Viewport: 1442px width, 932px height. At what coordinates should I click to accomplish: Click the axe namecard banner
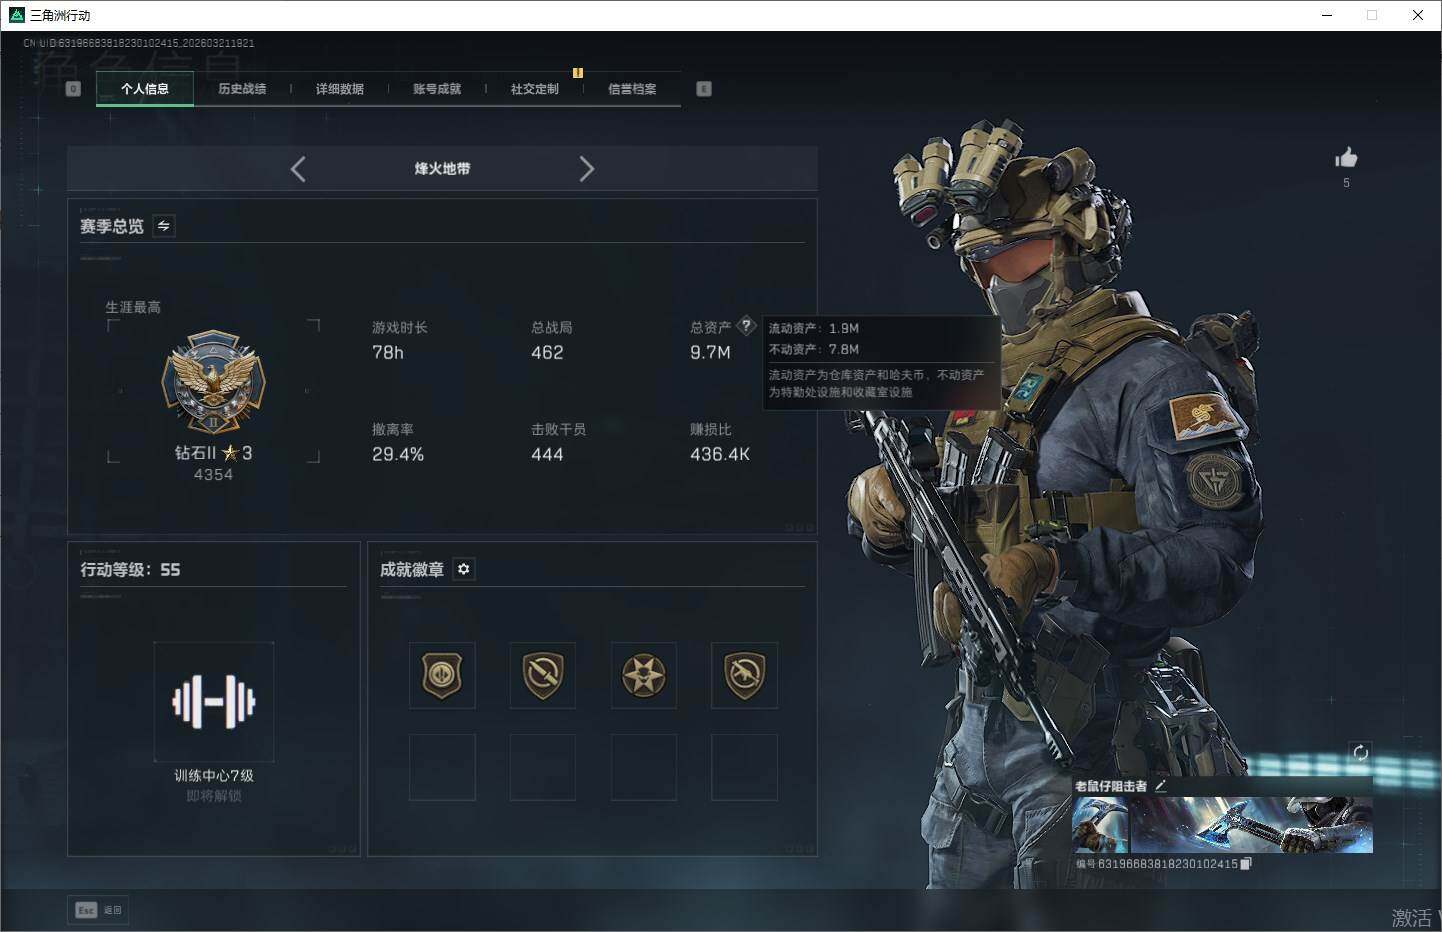pos(1250,825)
